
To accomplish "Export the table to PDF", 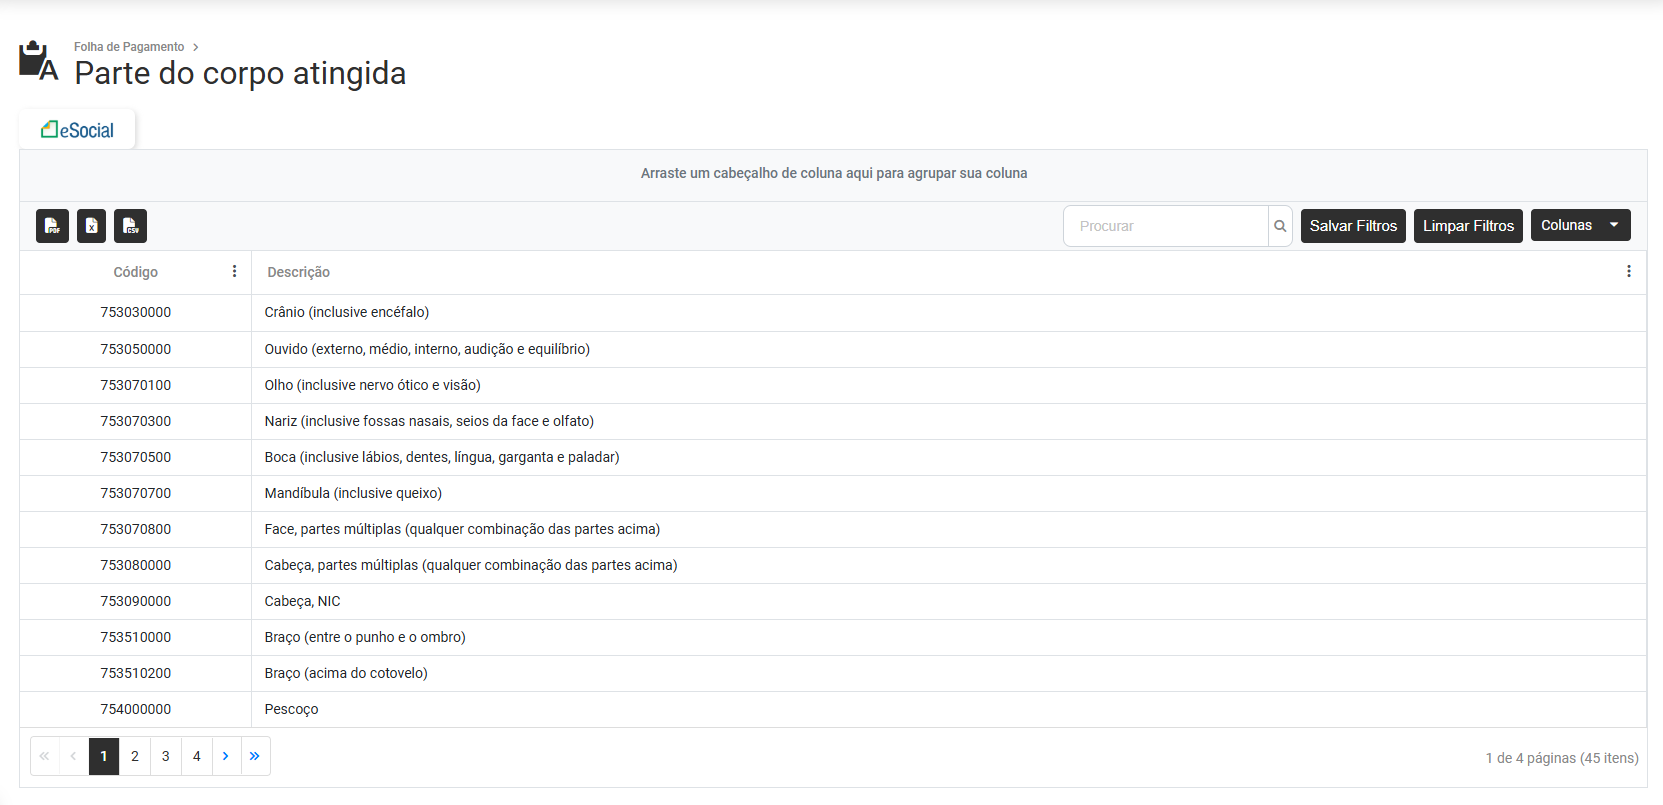I will click(x=52, y=226).
